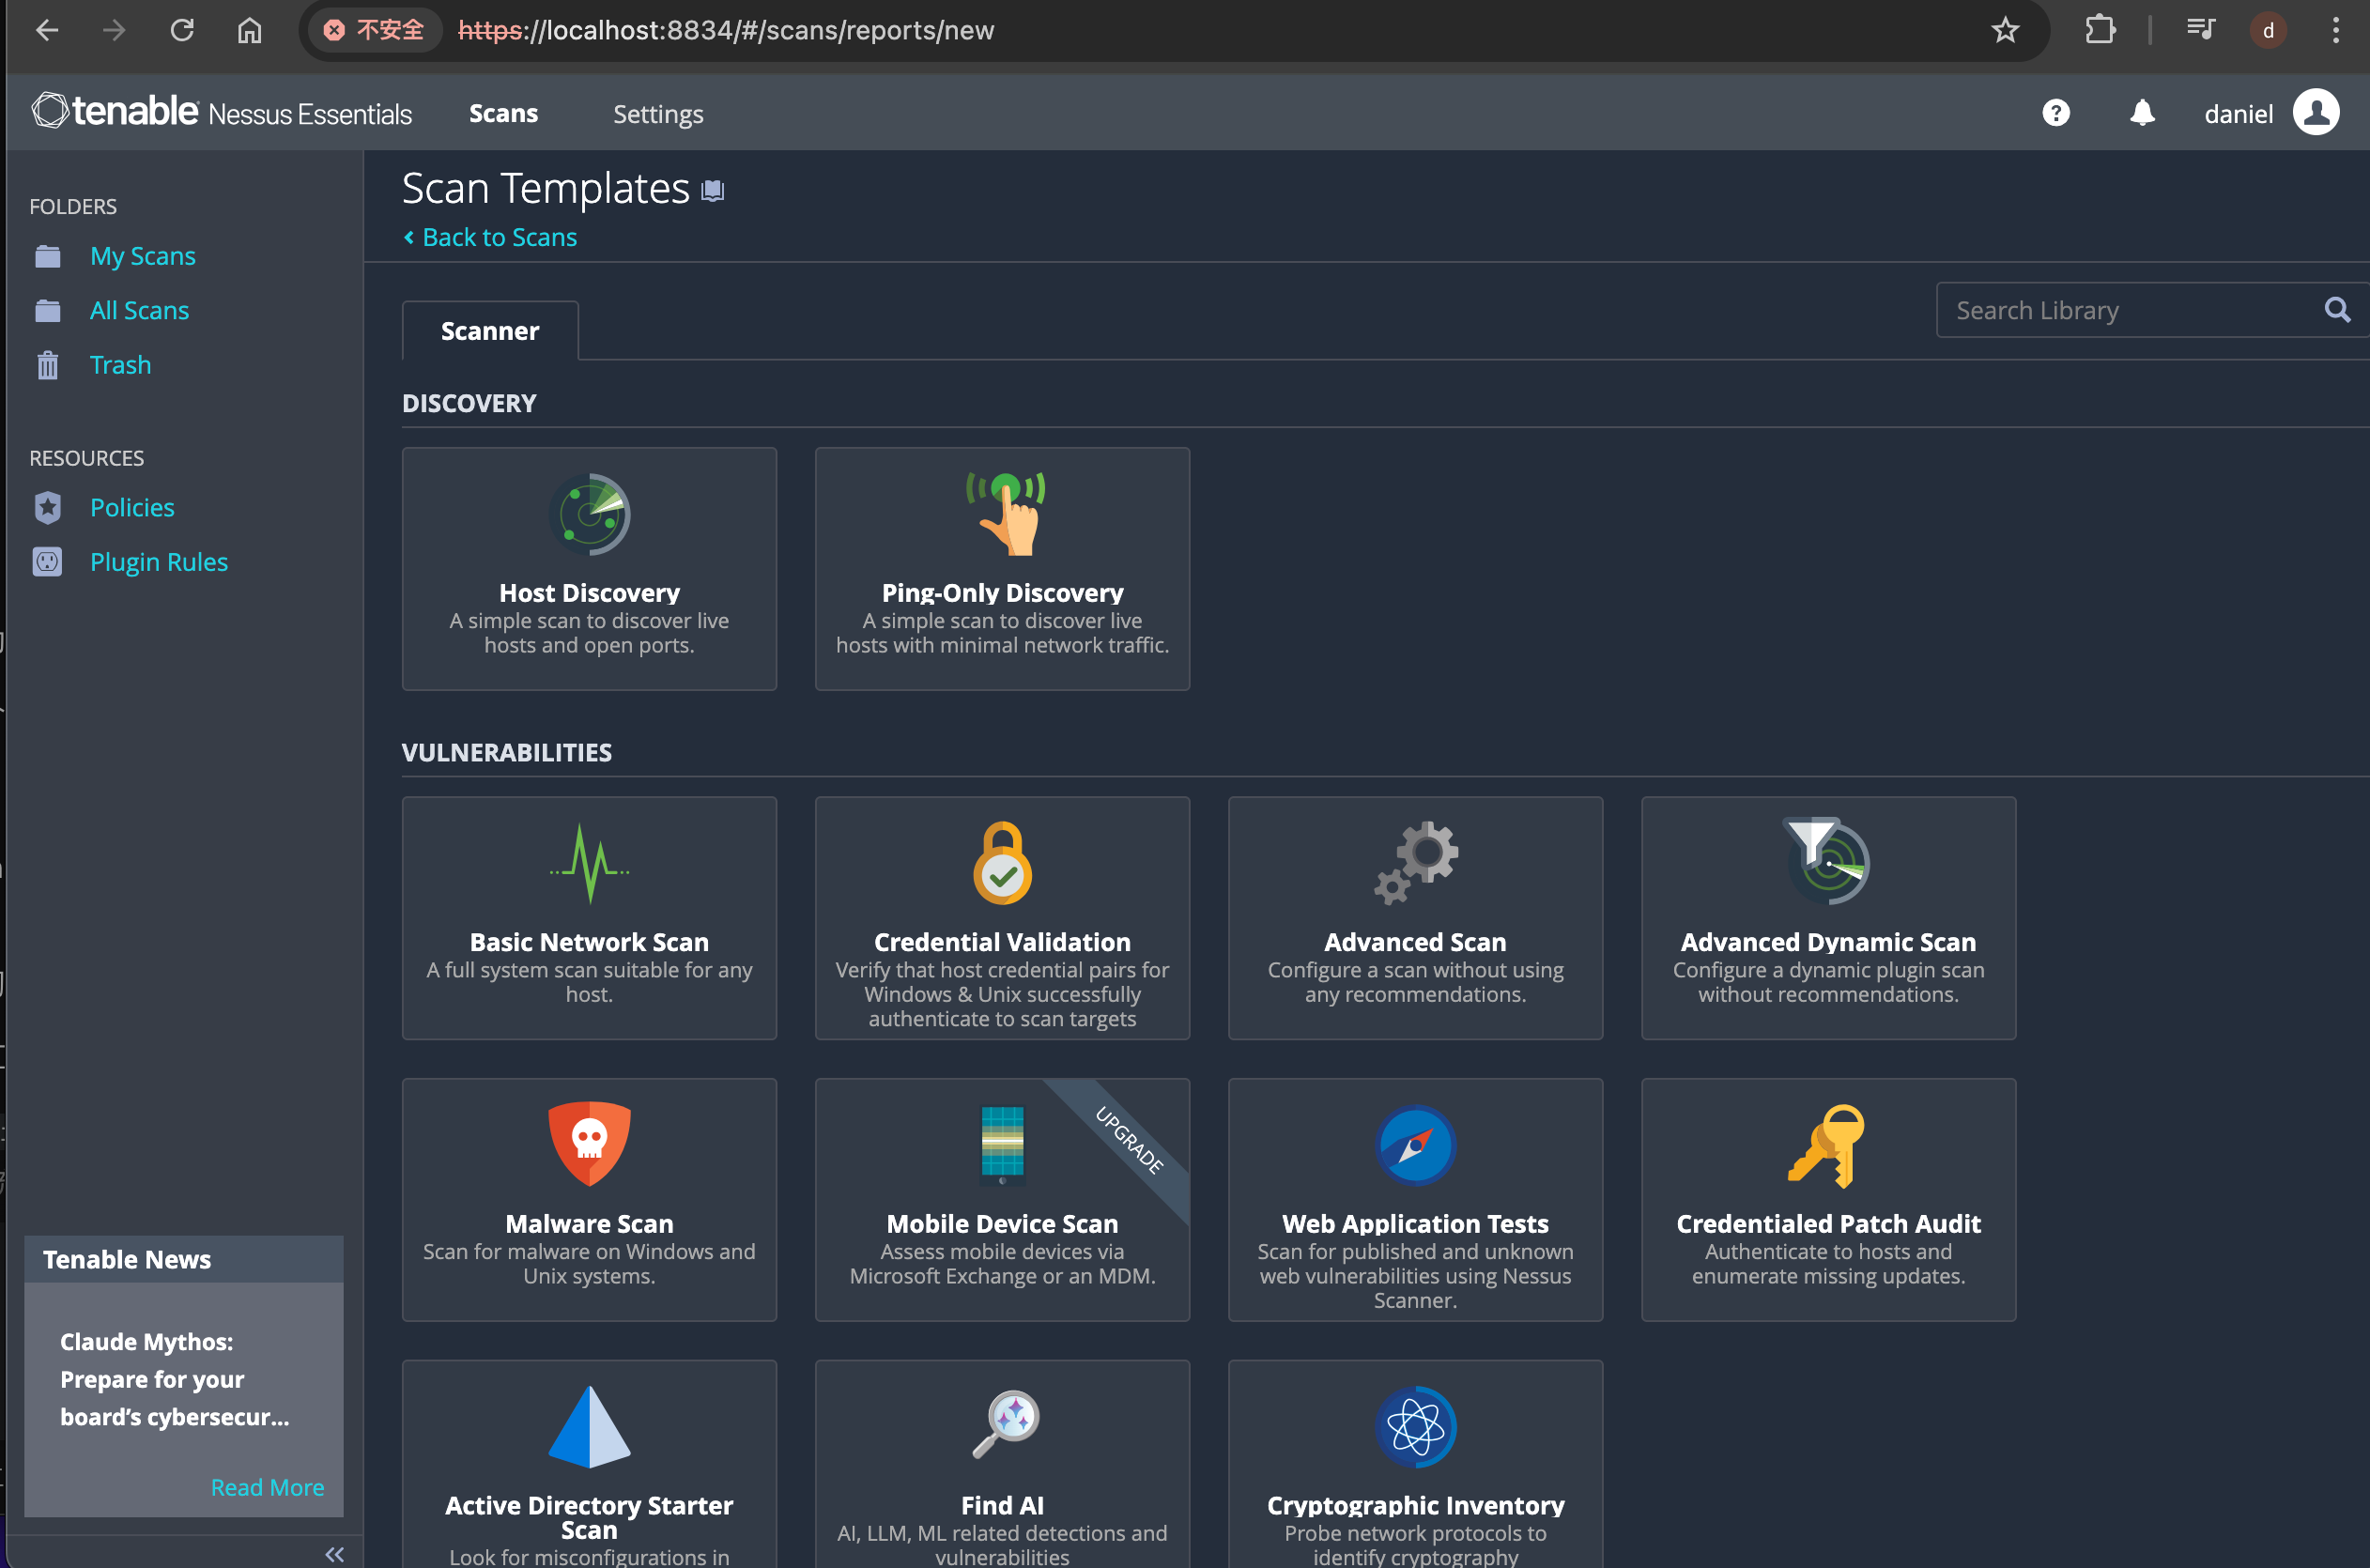Choose the Basic Network Scan pulse icon

589,863
